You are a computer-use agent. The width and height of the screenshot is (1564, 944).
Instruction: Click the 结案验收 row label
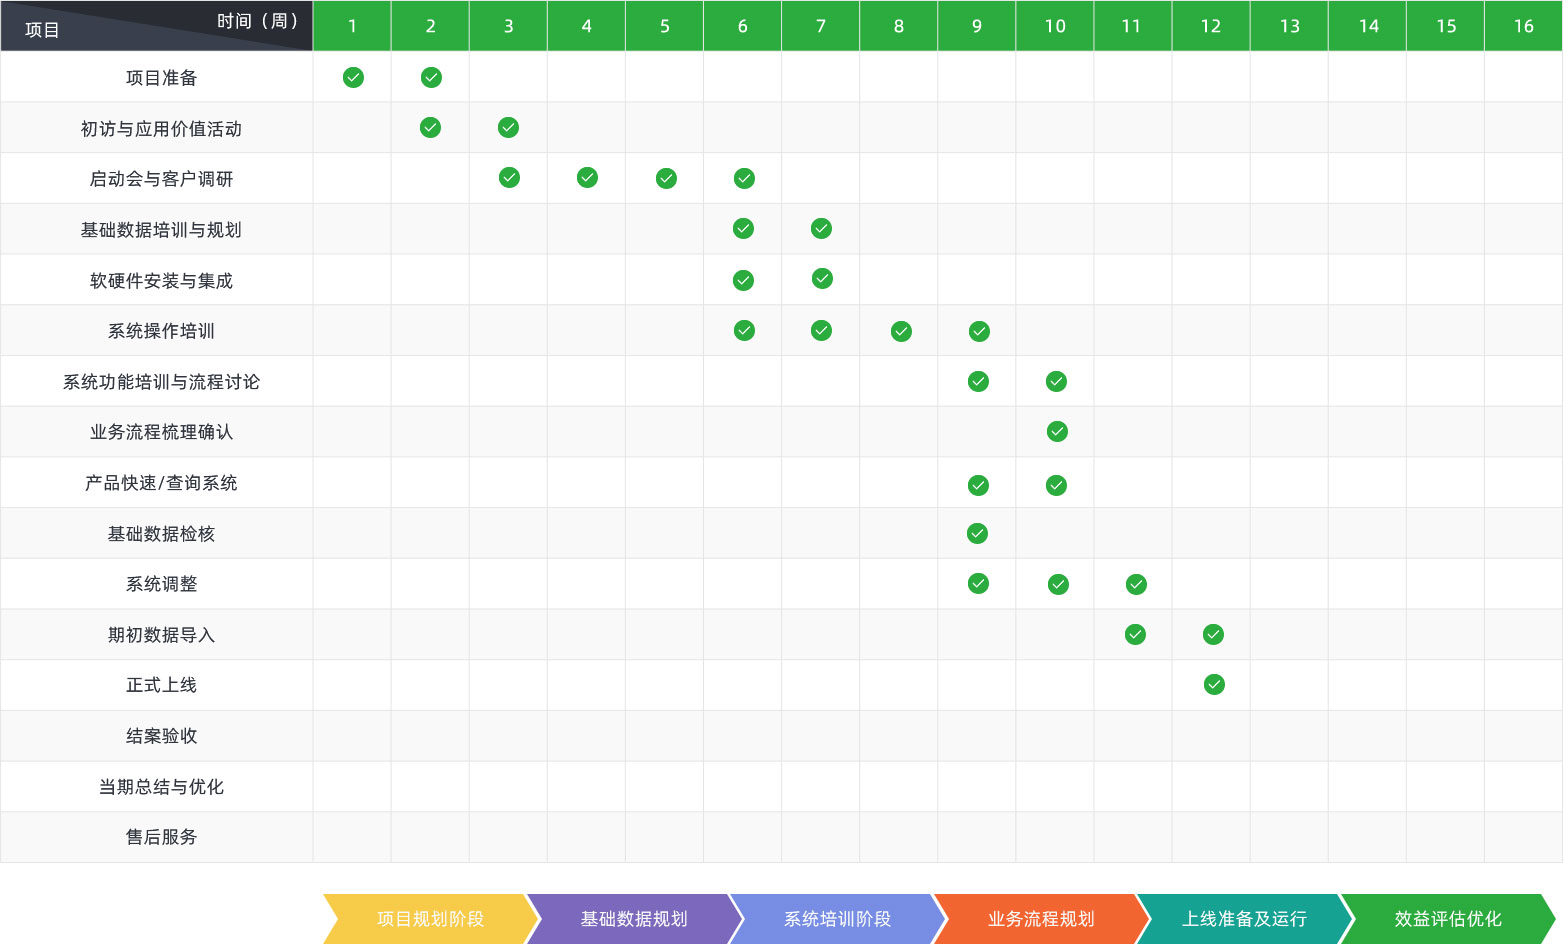[x=161, y=736]
